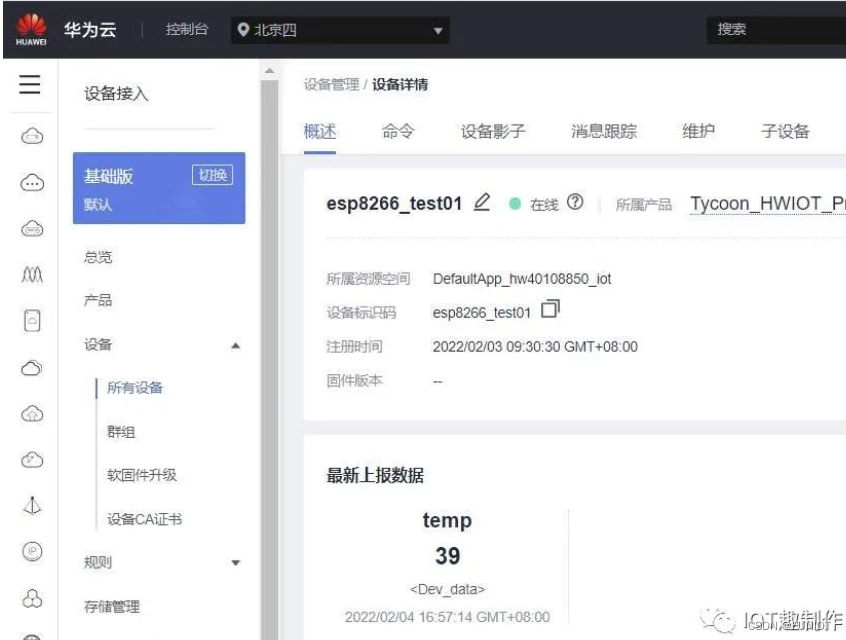
Task: Open 总览 in the sidebar
Action: (x=98, y=257)
